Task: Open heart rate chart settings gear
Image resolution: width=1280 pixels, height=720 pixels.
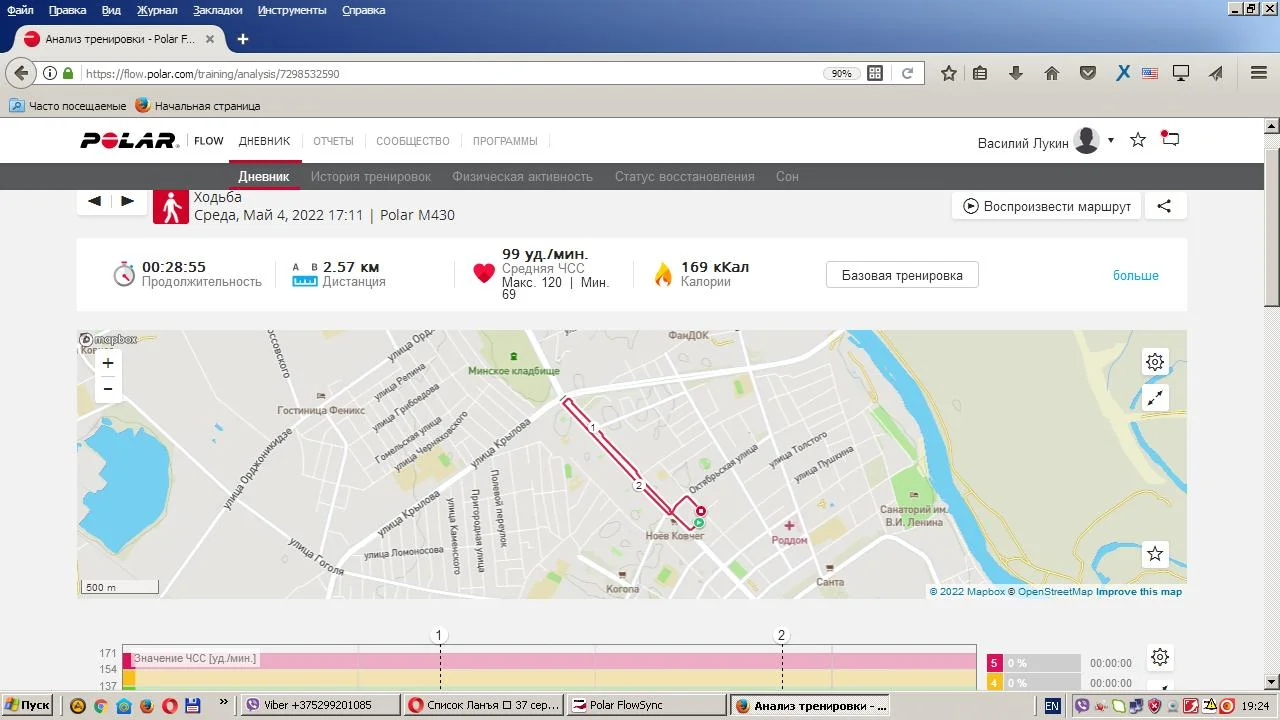Action: point(1160,657)
